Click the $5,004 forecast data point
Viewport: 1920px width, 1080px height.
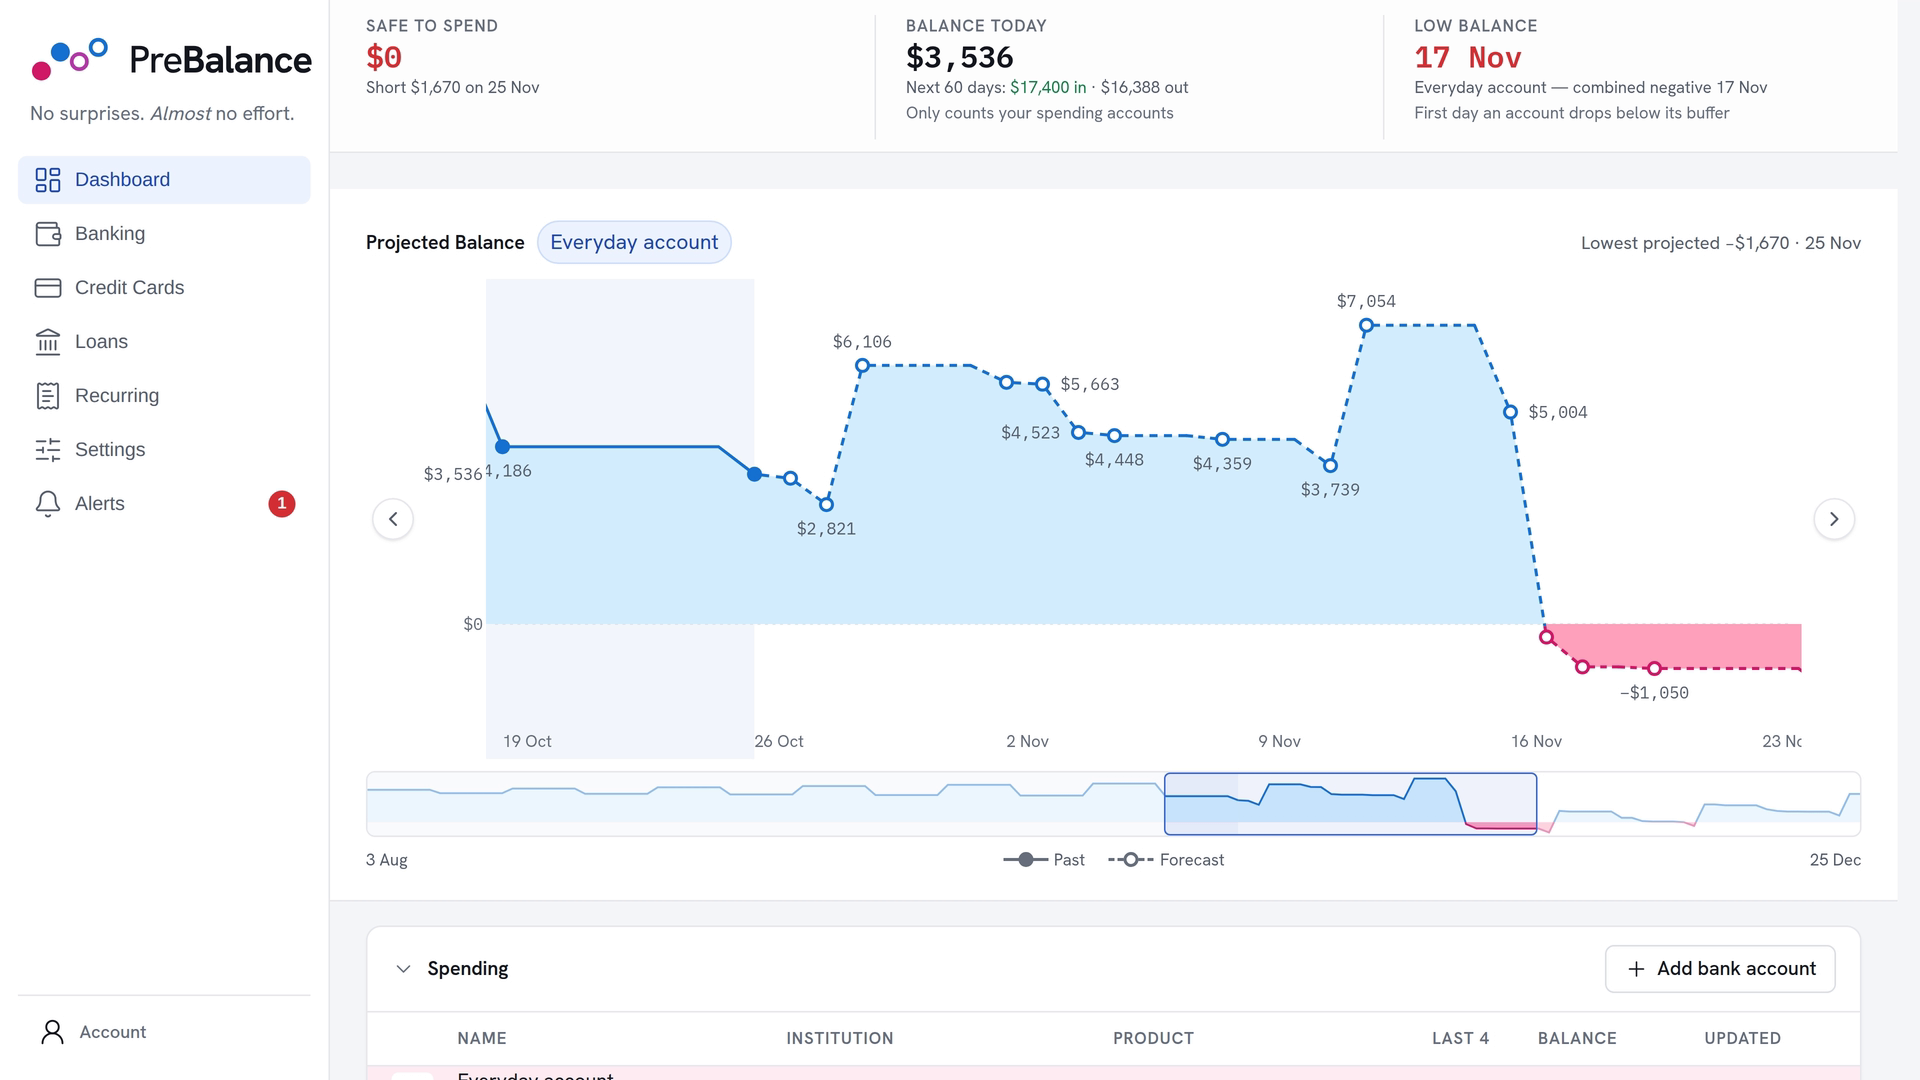click(x=1510, y=412)
